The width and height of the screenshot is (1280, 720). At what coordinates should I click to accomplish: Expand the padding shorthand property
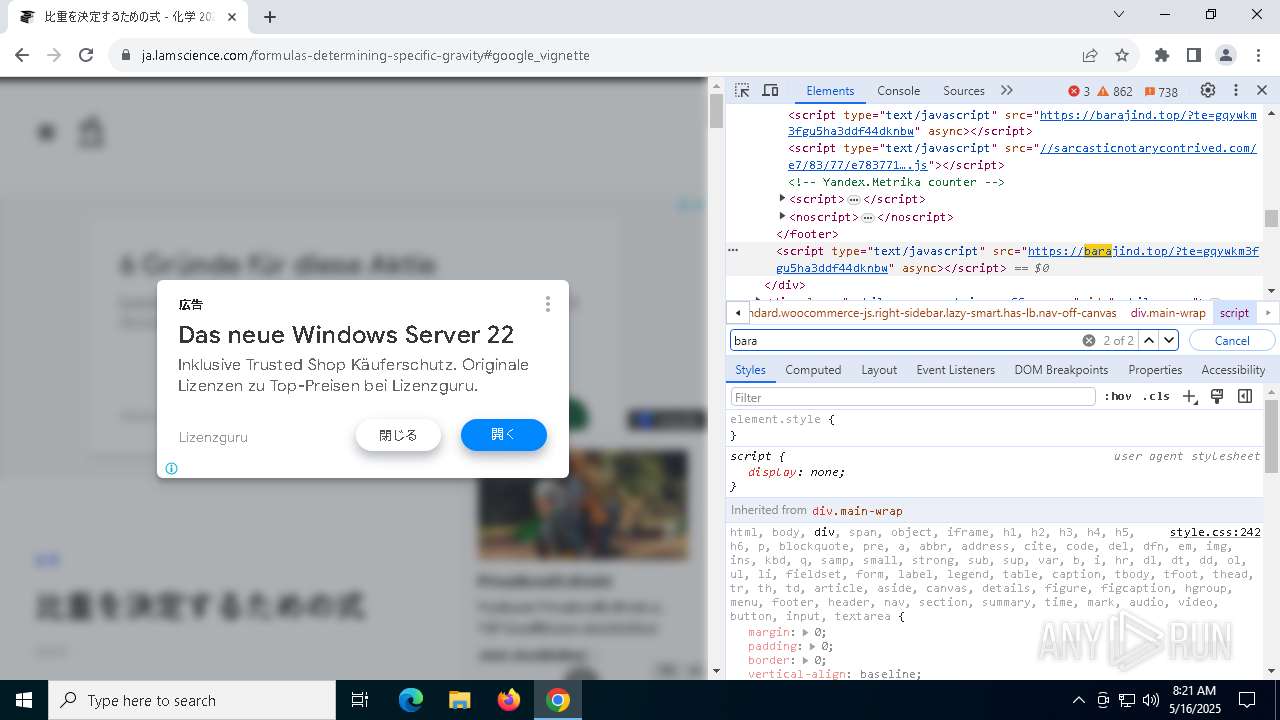(813, 647)
